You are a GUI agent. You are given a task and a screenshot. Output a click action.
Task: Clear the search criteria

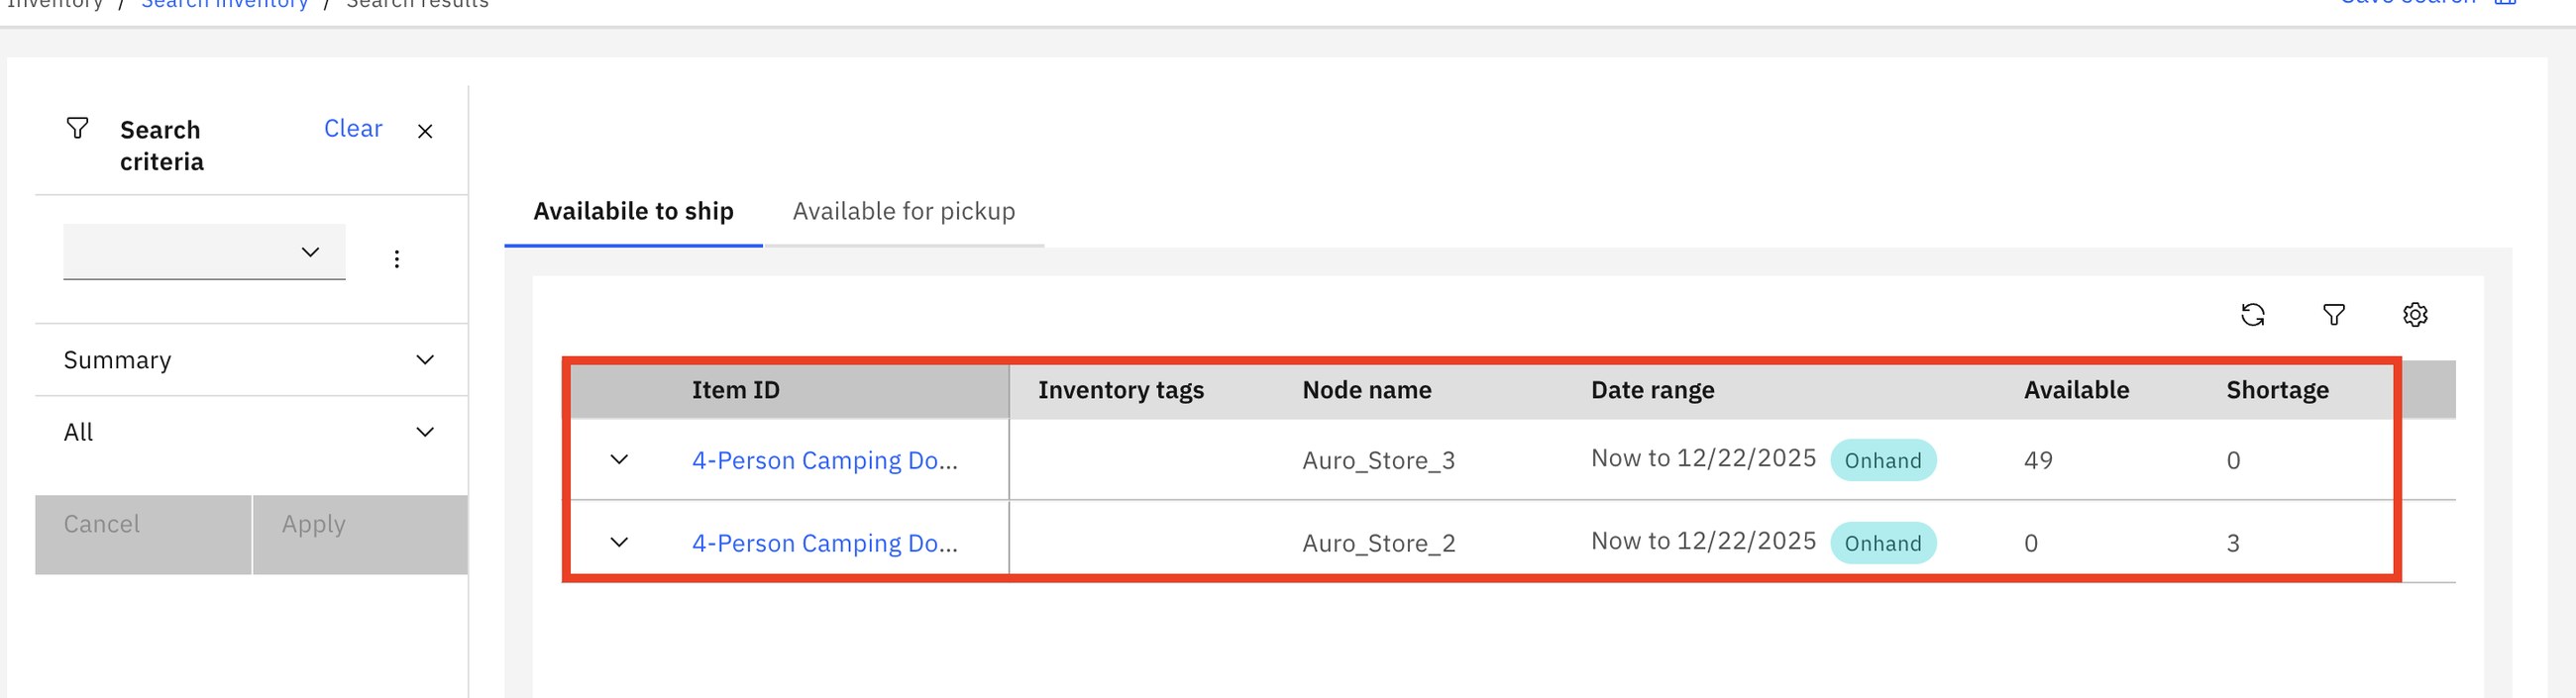click(353, 128)
